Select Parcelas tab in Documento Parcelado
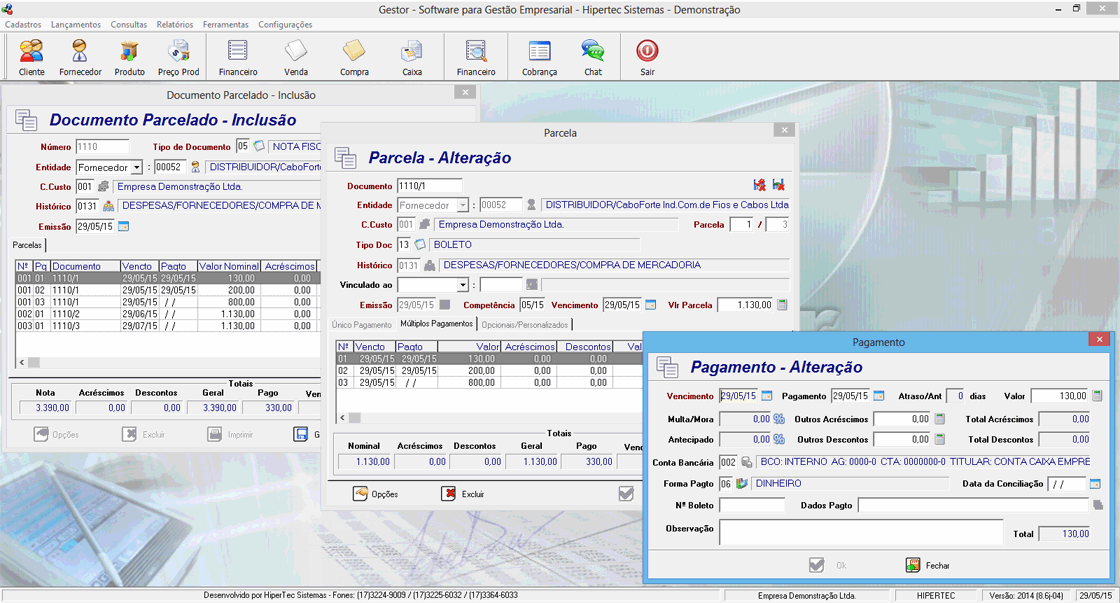The height and width of the screenshot is (603, 1120). [x=27, y=245]
